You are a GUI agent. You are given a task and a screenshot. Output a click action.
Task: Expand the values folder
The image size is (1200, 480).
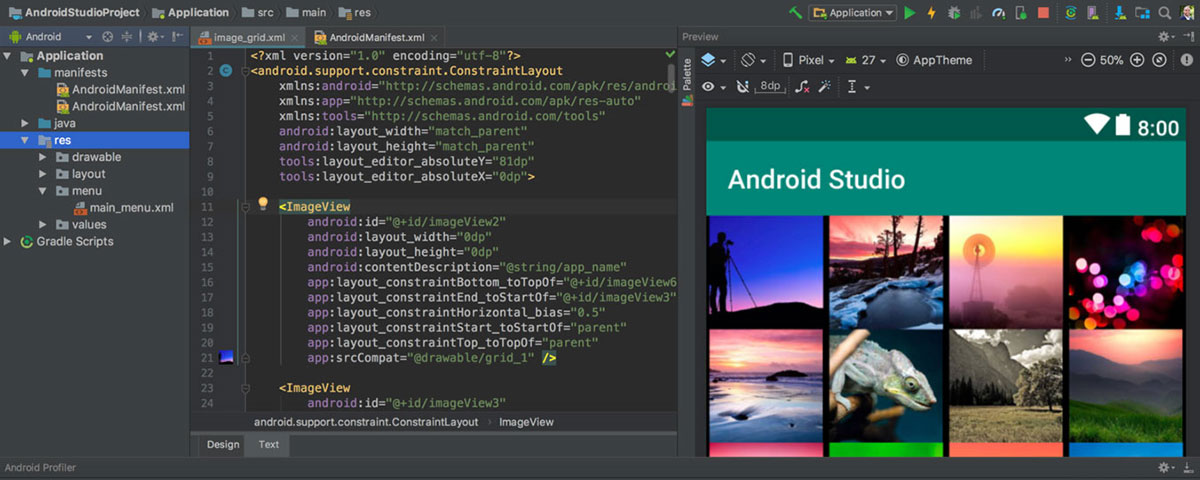(x=43, y=224)
